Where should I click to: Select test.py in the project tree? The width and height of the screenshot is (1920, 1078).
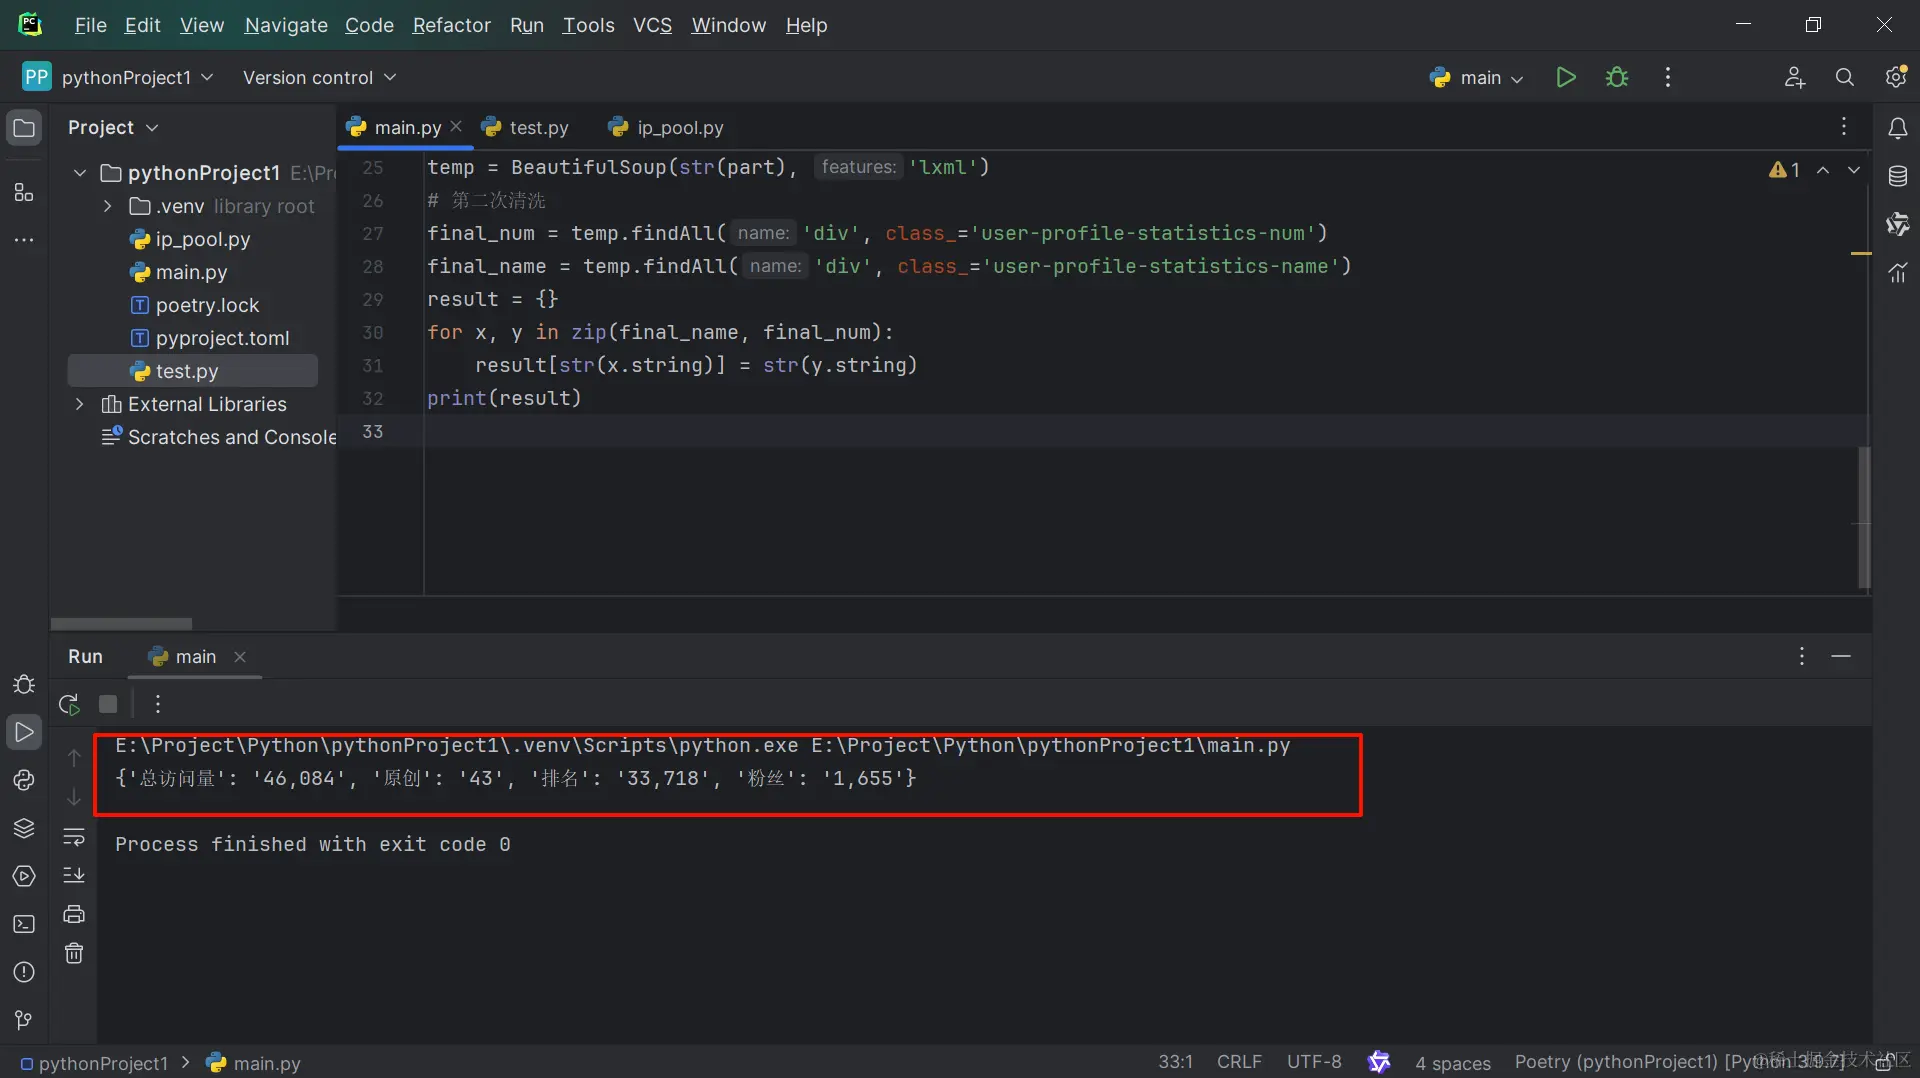tap(186, 371)
